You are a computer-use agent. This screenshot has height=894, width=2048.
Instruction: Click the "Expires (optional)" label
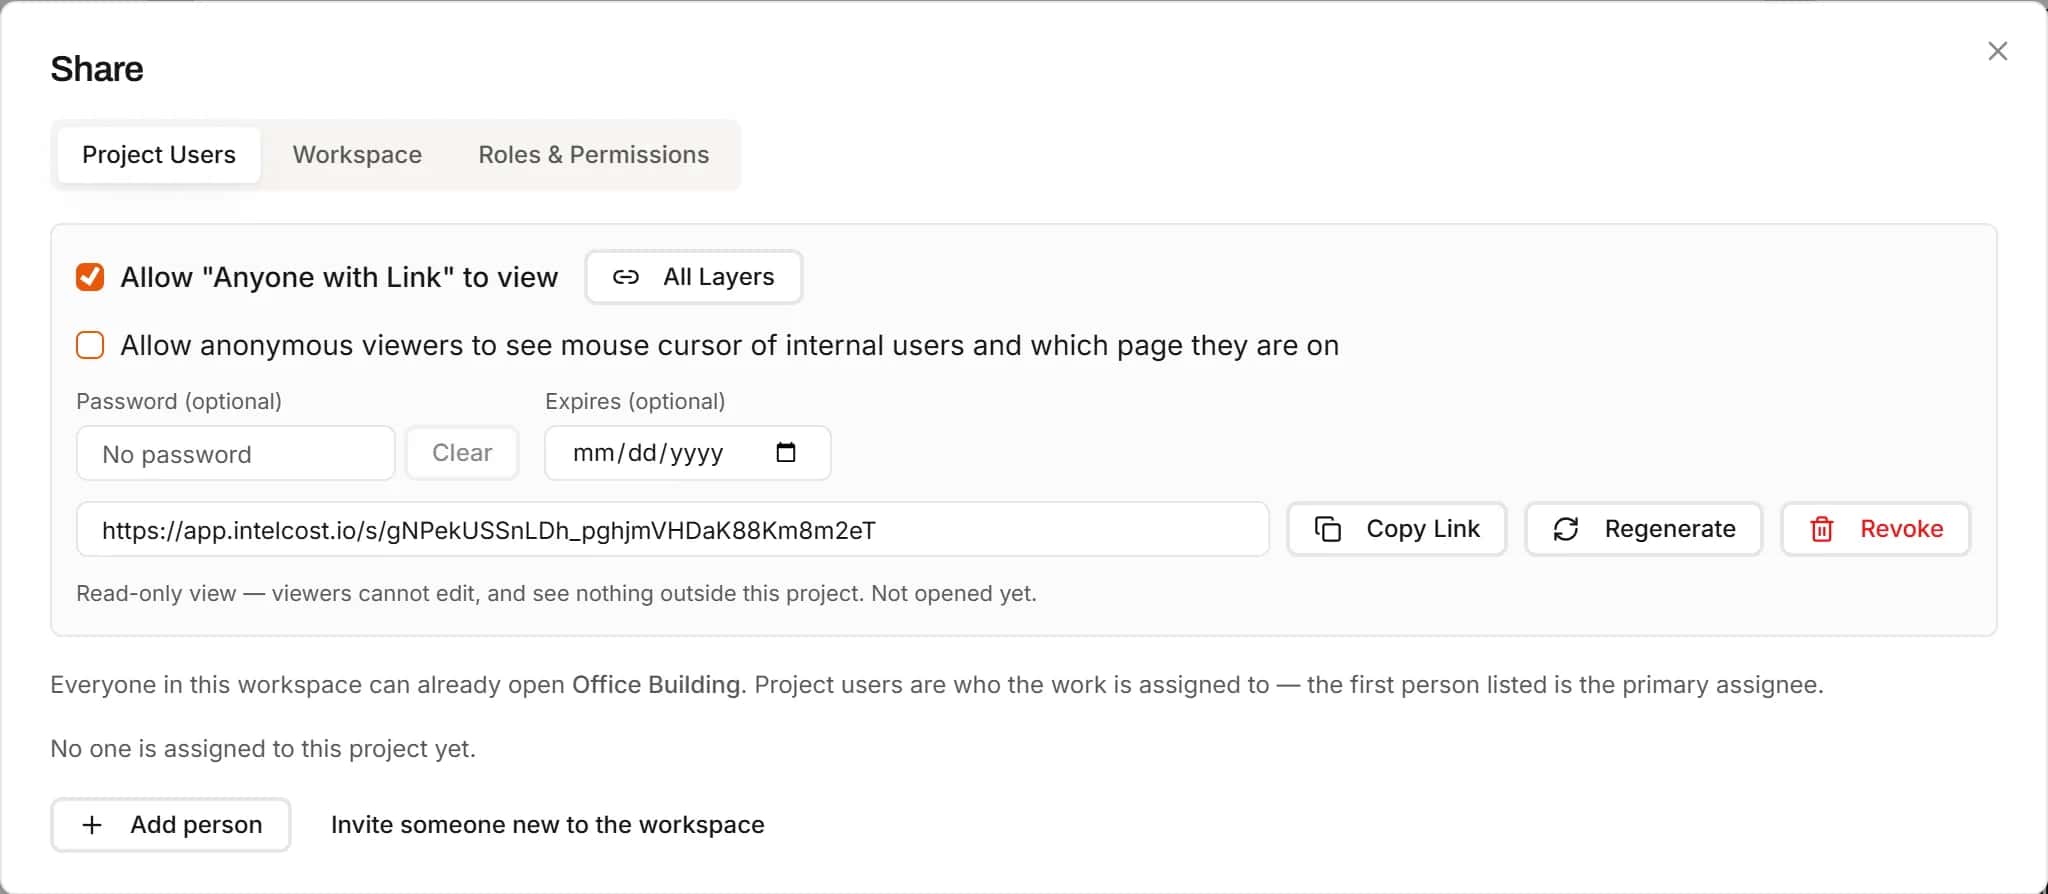(635, 401)
